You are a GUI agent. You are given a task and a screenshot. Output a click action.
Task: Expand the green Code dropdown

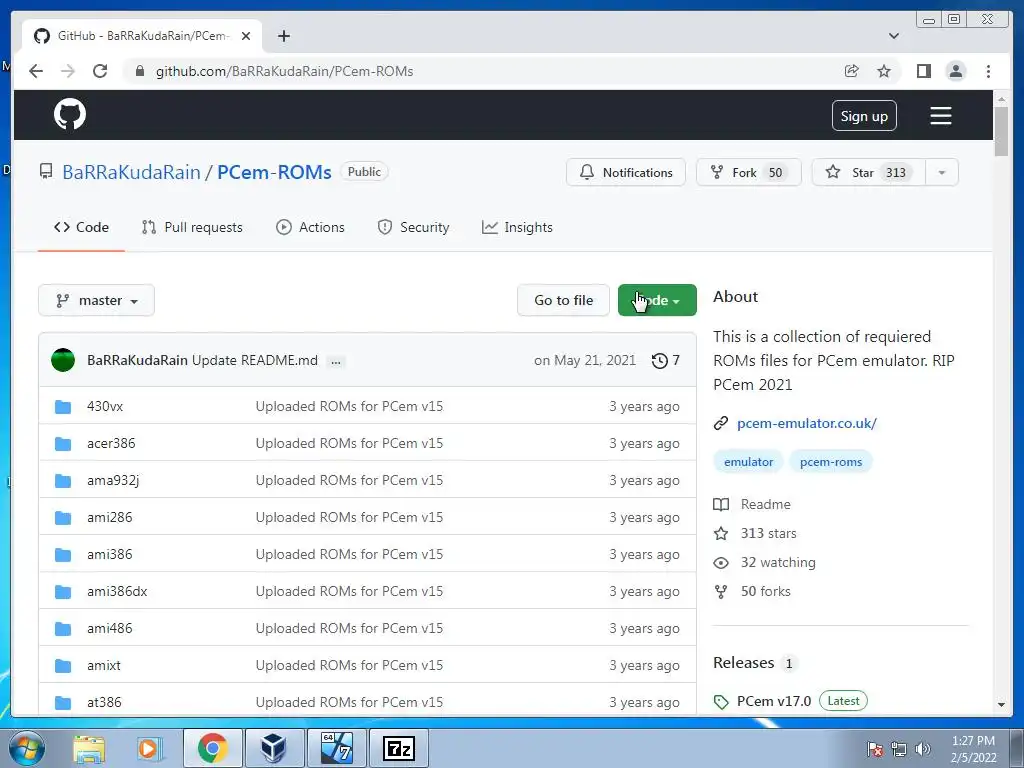click(657, 300)
